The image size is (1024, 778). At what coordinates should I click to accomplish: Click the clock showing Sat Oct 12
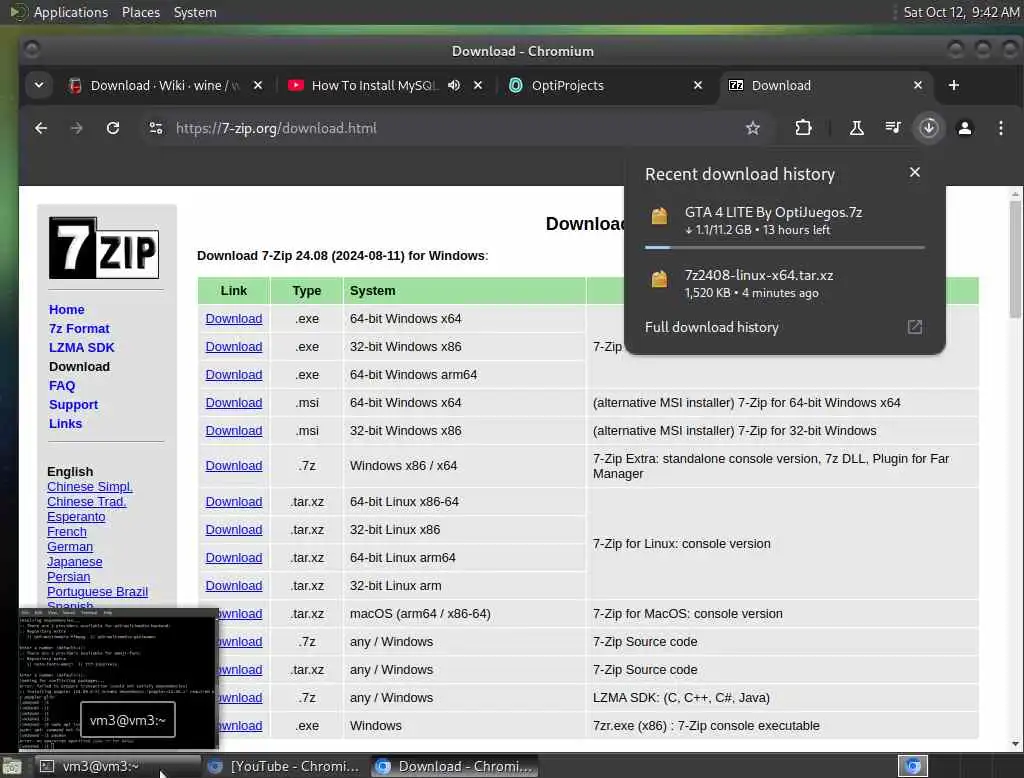tap(961, 12)
